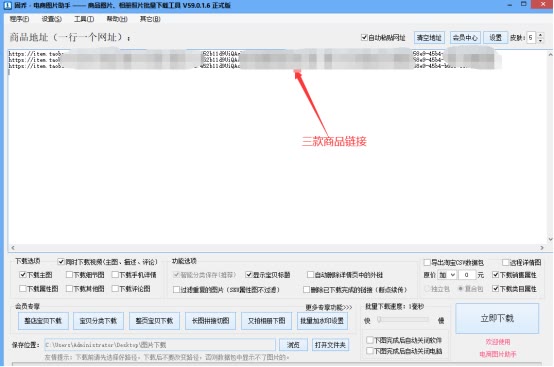Click the 立即下载 button
554x367 pixels.
[x=497, y=318]
